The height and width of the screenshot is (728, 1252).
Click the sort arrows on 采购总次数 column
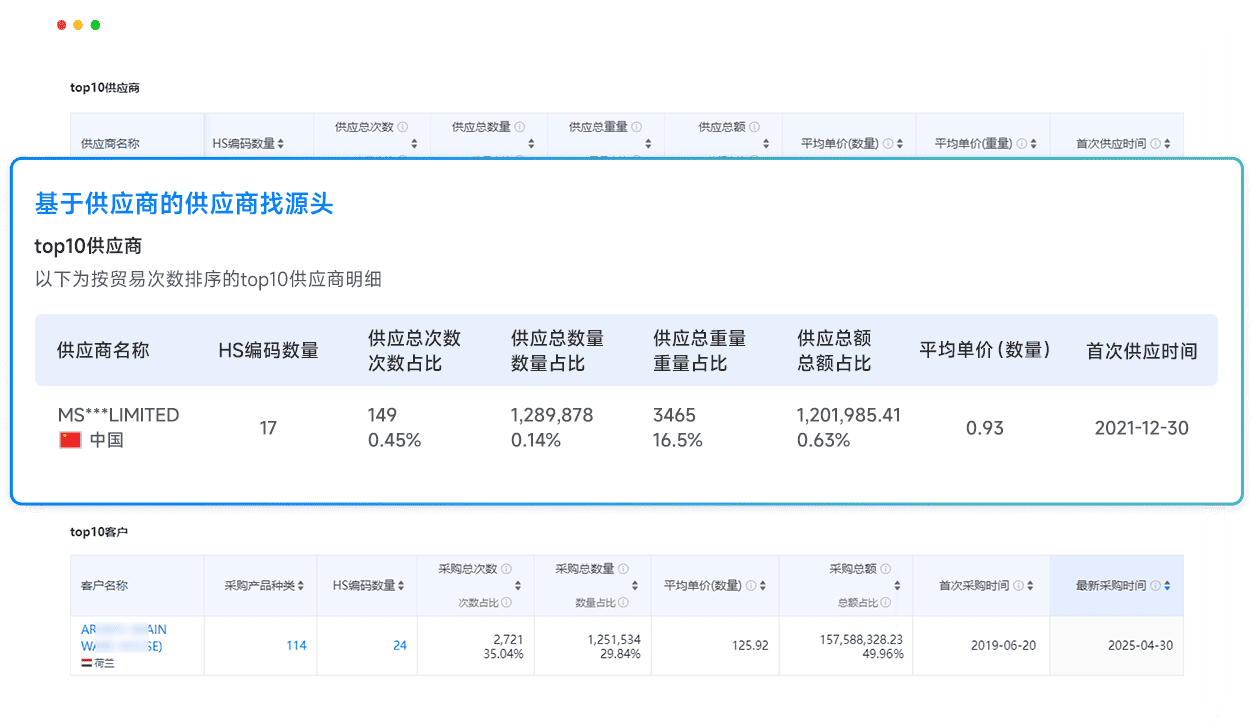[517, 585]
